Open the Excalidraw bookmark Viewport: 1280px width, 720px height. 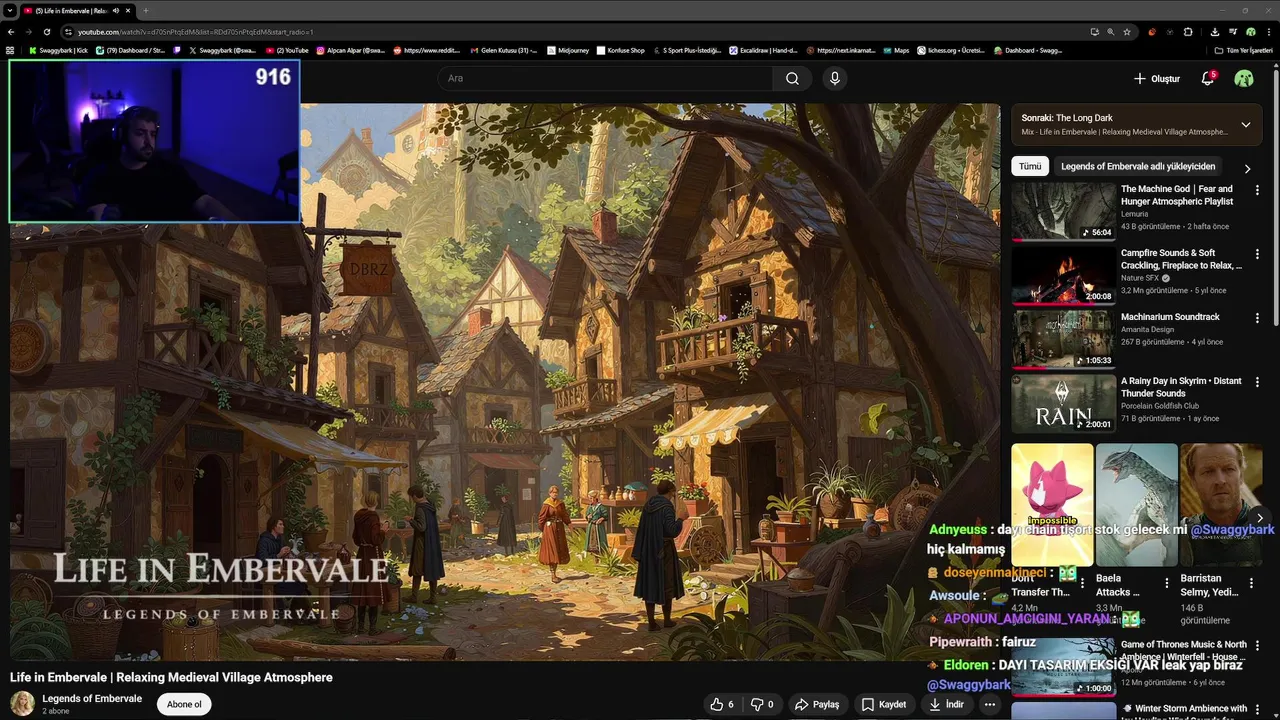pos(763,50)
